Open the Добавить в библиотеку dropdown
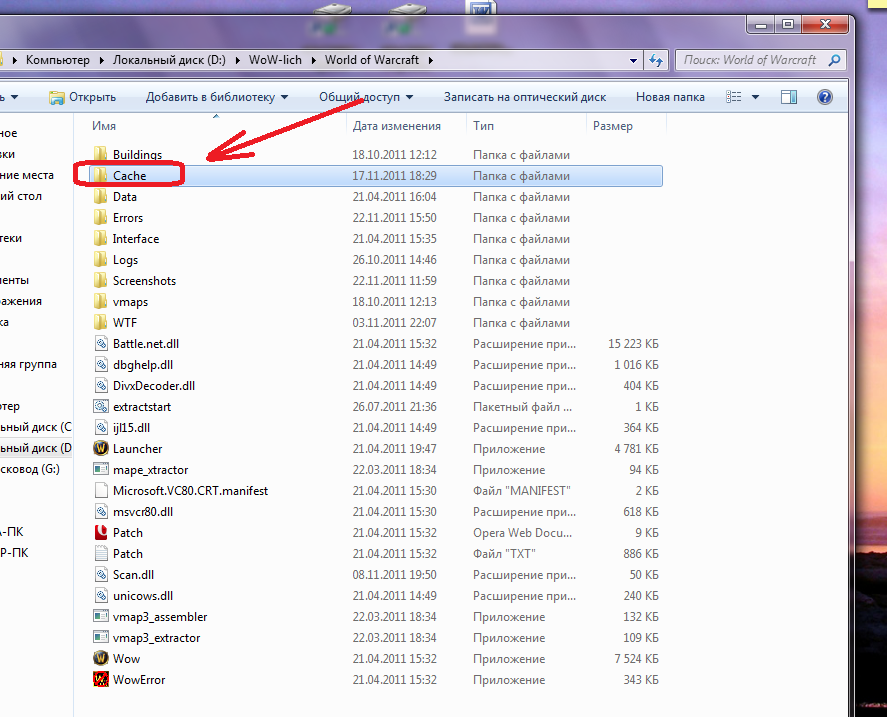The width and height of the screenshot is (887, 717). tap(217, 97)
